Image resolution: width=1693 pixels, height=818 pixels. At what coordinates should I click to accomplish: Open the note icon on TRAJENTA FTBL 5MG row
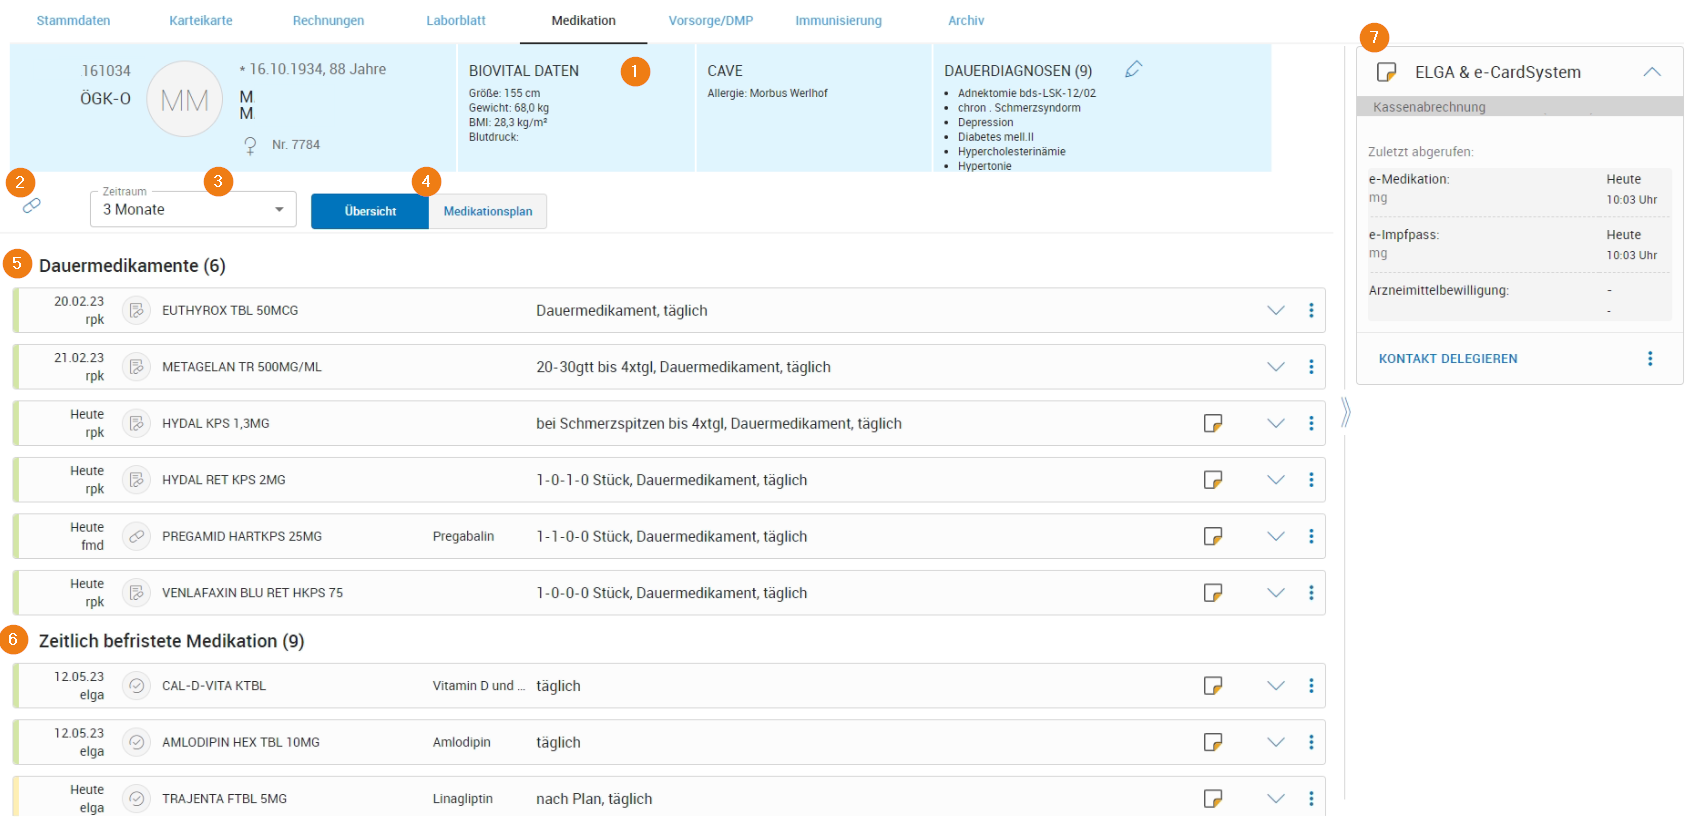coord(1212,798)
